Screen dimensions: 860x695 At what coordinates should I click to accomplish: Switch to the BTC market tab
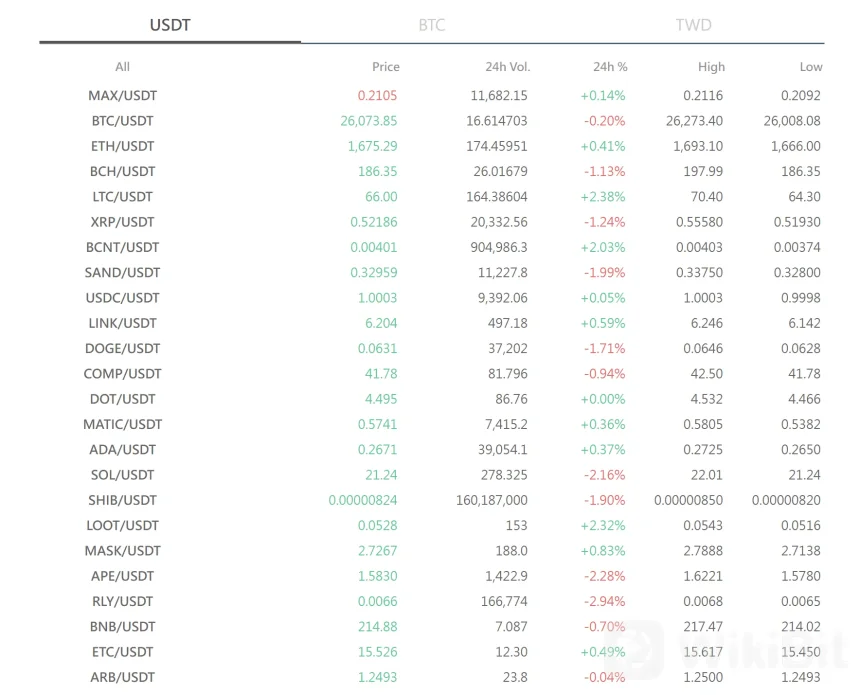pyautogui.click(x=431, y=25)
